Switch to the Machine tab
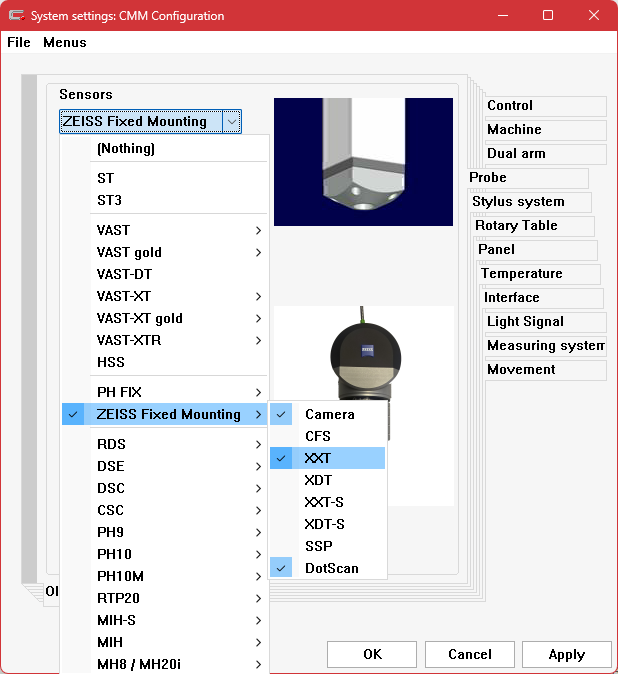Image resolution: width=618 pixels, height=674 pixels. click(x=545, y=130)
